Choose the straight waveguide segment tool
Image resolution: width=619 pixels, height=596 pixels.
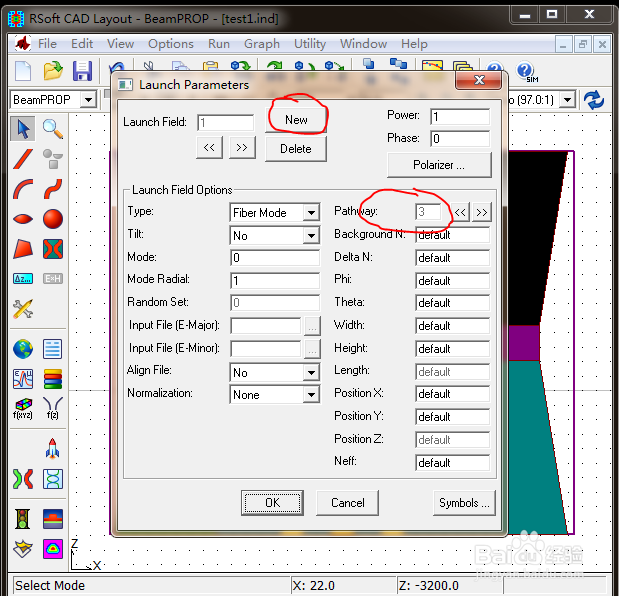tap(23, 159)
